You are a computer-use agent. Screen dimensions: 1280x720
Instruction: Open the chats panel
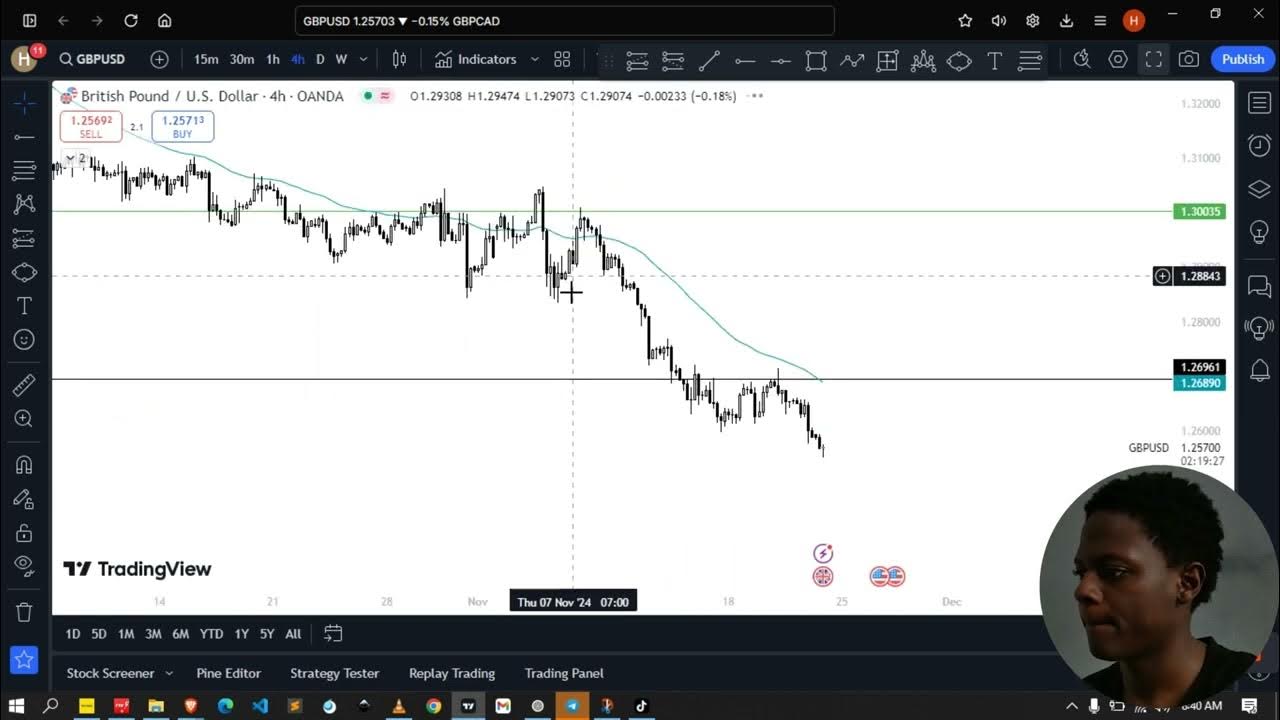1259,287
